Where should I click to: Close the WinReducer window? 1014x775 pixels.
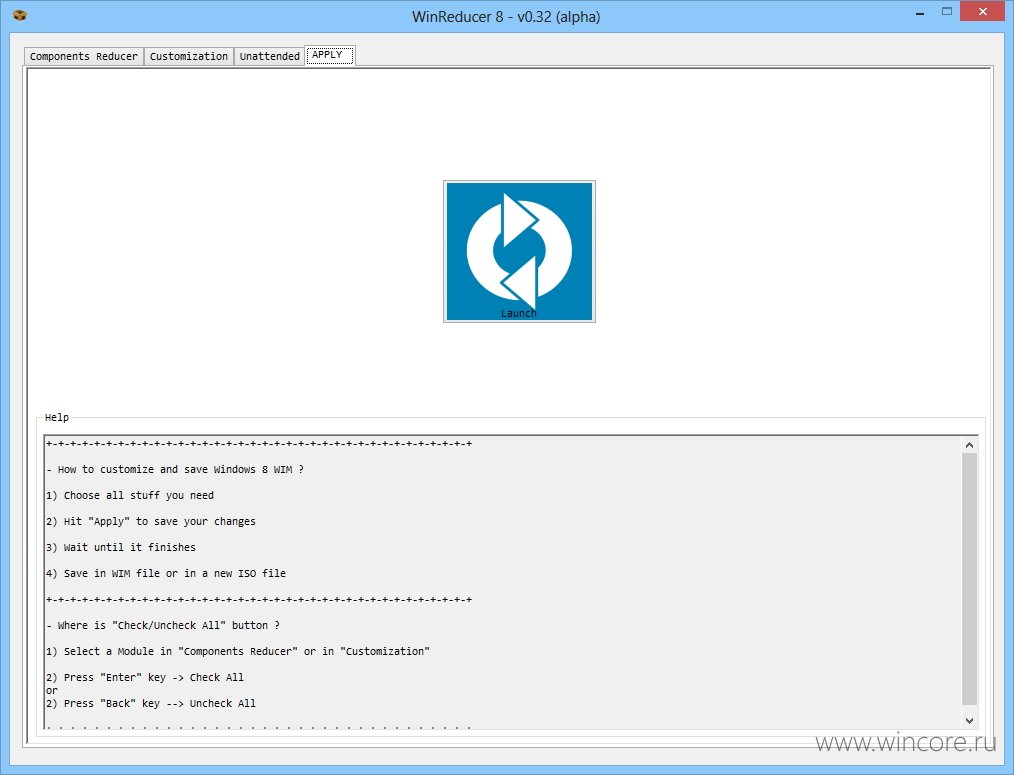point(983,12)
